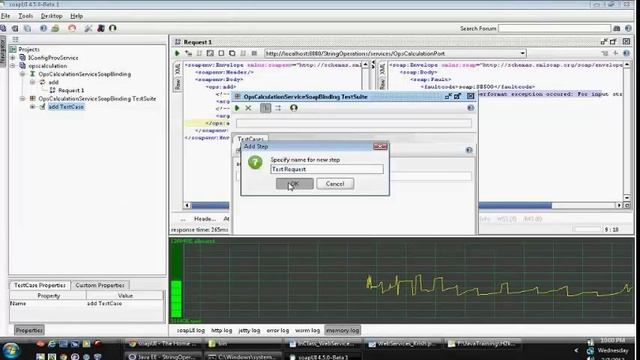The image size is (640, 360).
Task: Open the Tools menu
Action: tap(26, 16)
